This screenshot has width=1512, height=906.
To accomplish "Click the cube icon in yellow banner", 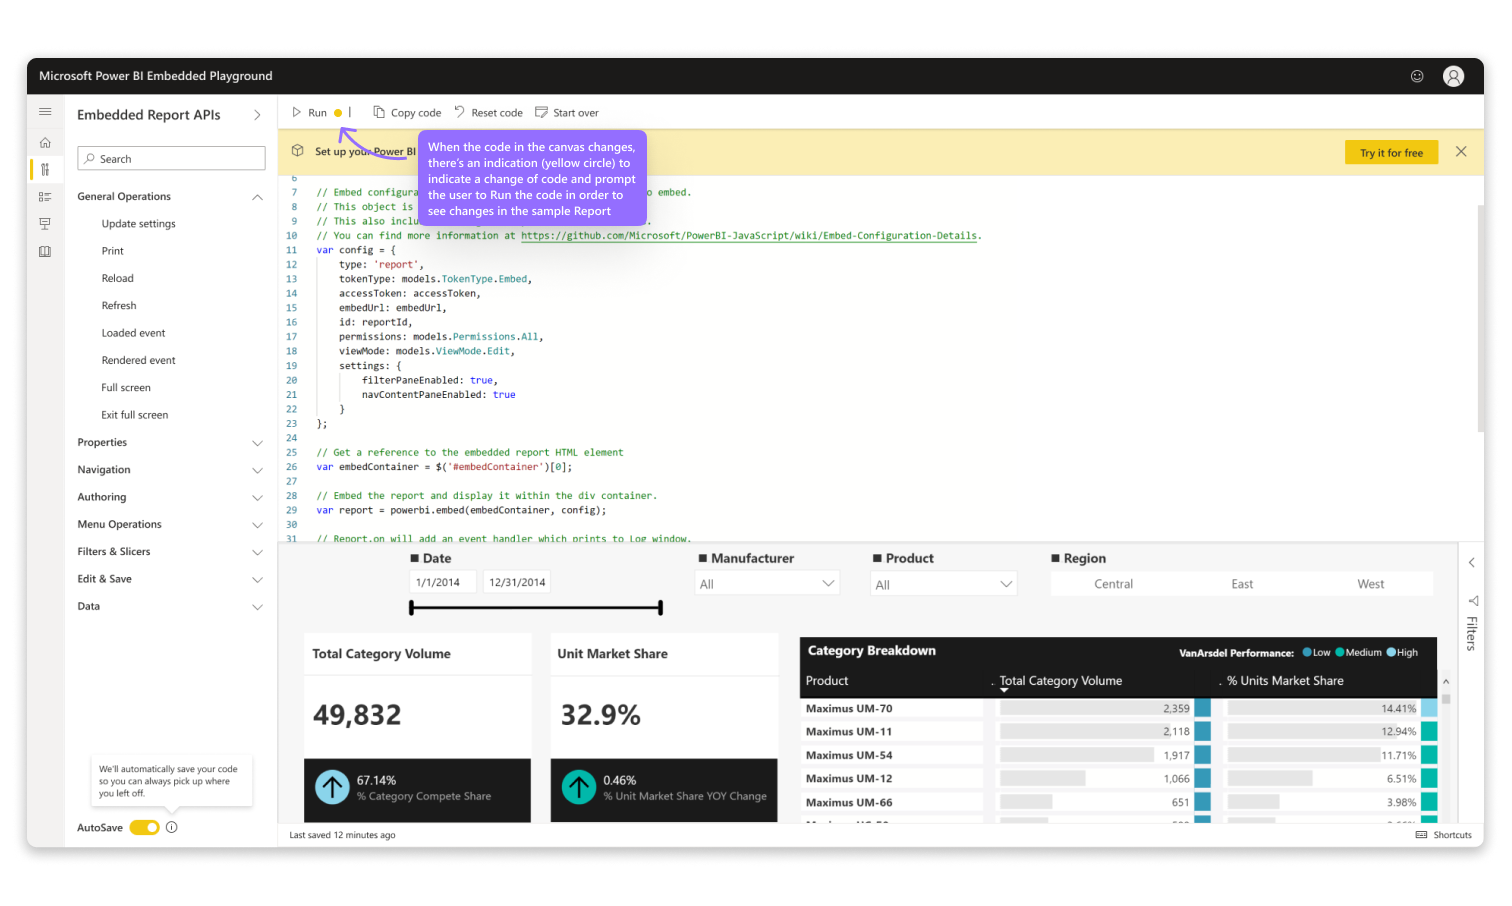I will 298,151.
